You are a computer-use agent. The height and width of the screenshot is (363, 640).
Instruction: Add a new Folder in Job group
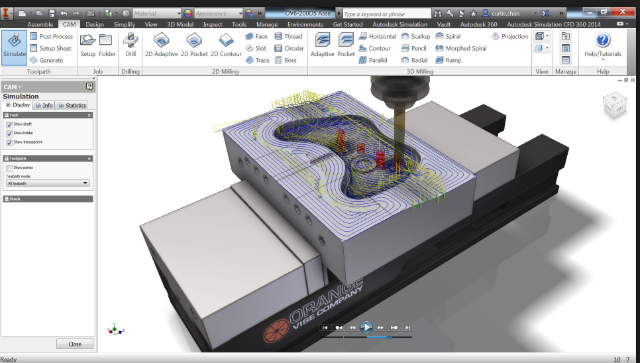coord(107,45)
